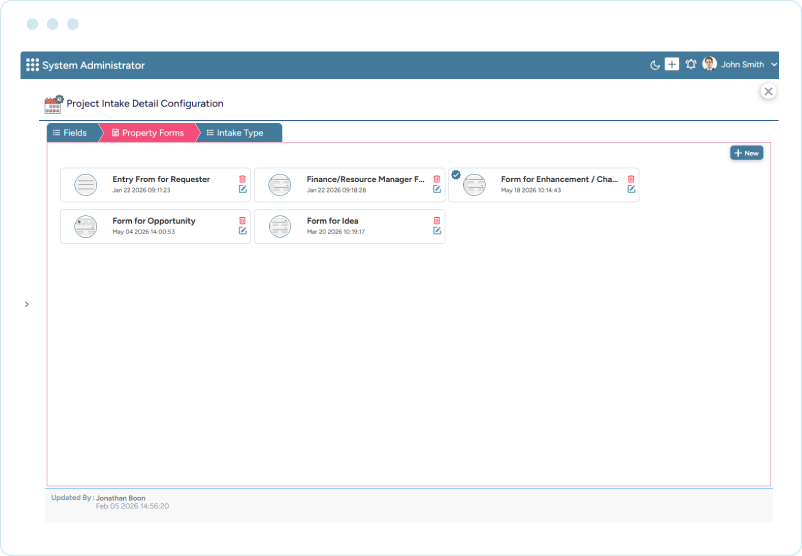Delete Form for Enhancement card
The image size is (802, 556).
[631, 179]
